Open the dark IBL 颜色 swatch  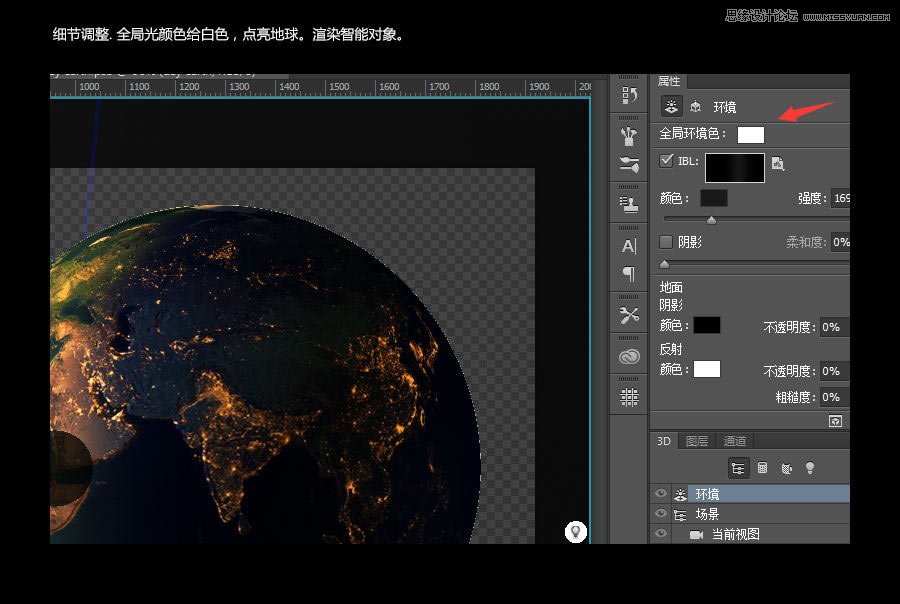pos(713,198)
